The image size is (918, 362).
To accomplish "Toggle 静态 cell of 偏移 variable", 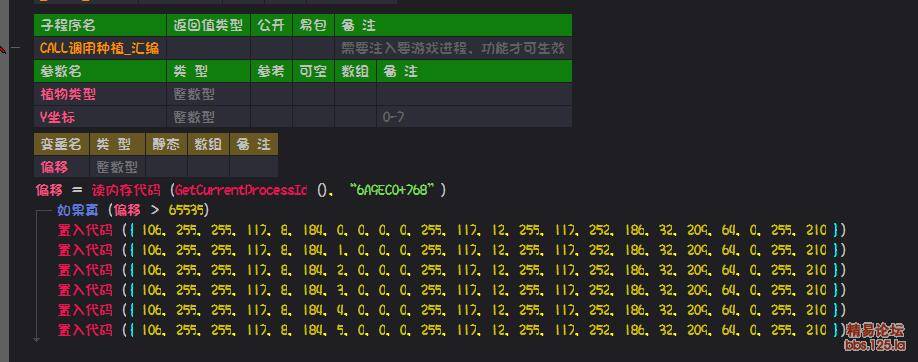I will 166,166.
